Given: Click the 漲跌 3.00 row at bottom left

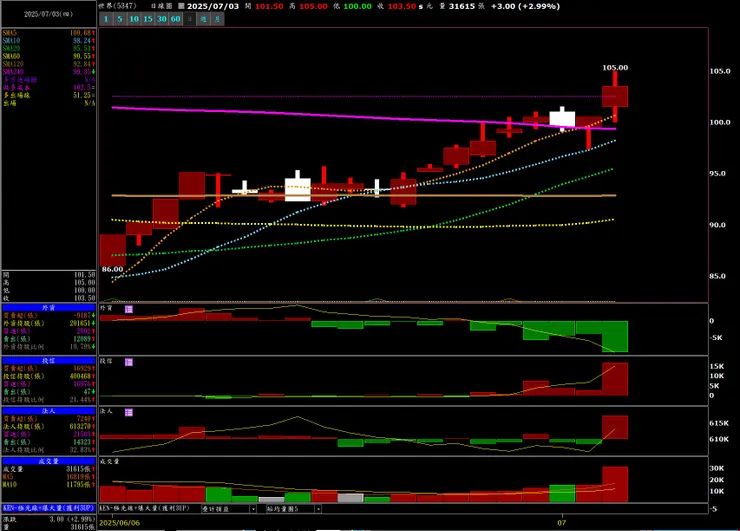Looking at the screenshot, I should point(49,519).
